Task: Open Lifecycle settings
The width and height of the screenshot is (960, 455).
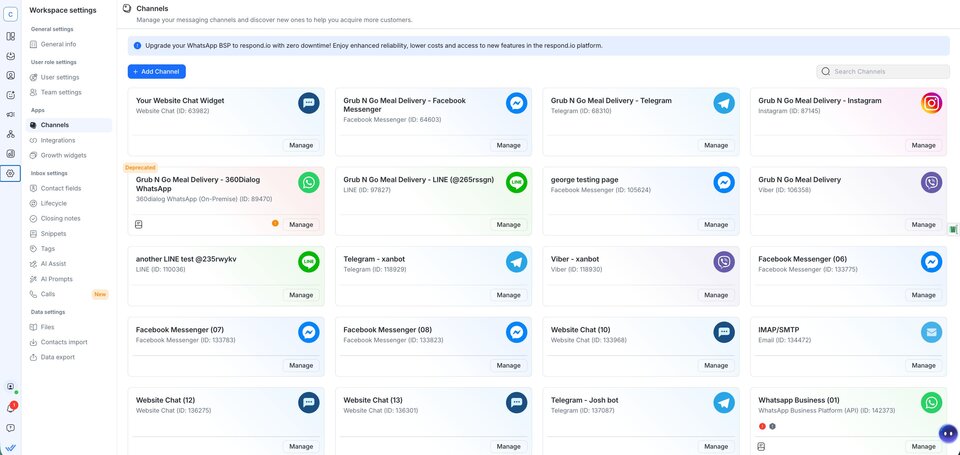Action: tap(69, 203)
